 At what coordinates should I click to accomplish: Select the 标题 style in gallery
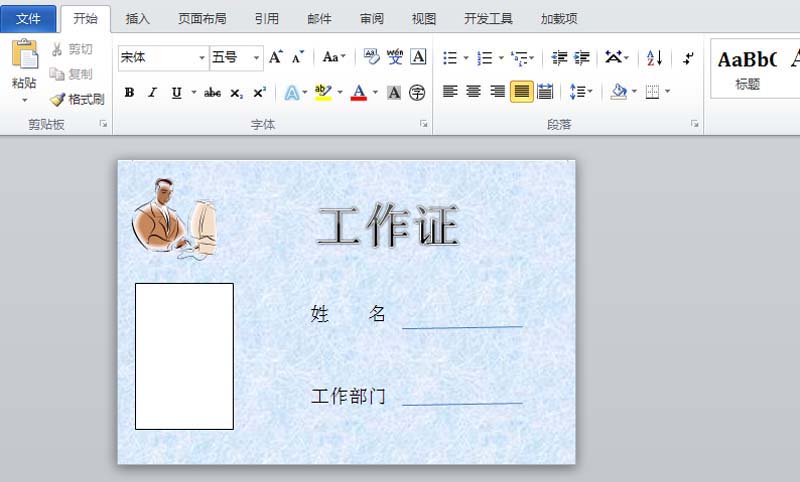(x=747, y=68)
